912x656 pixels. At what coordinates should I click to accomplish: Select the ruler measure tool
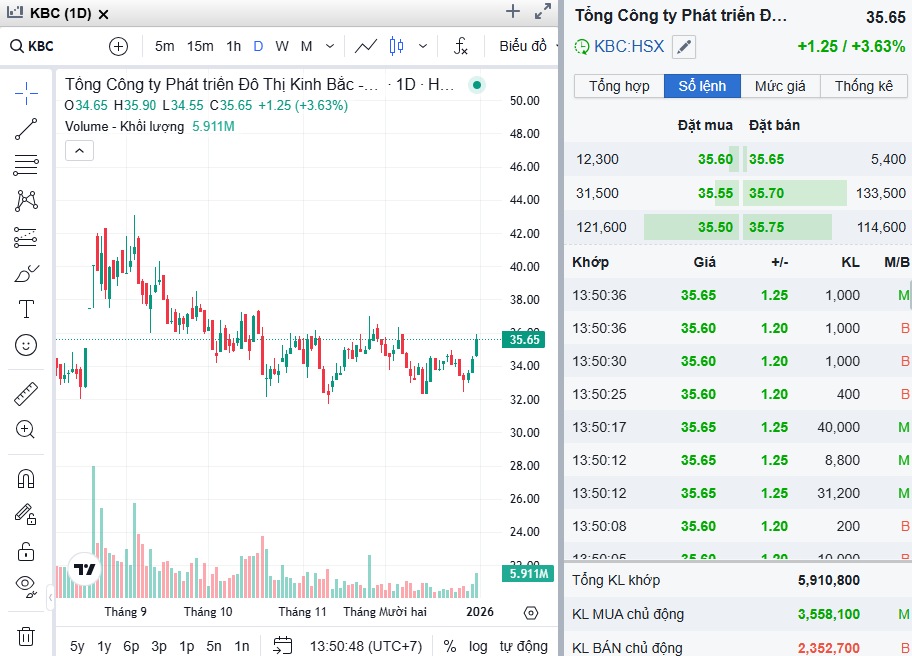click(27, 393)
